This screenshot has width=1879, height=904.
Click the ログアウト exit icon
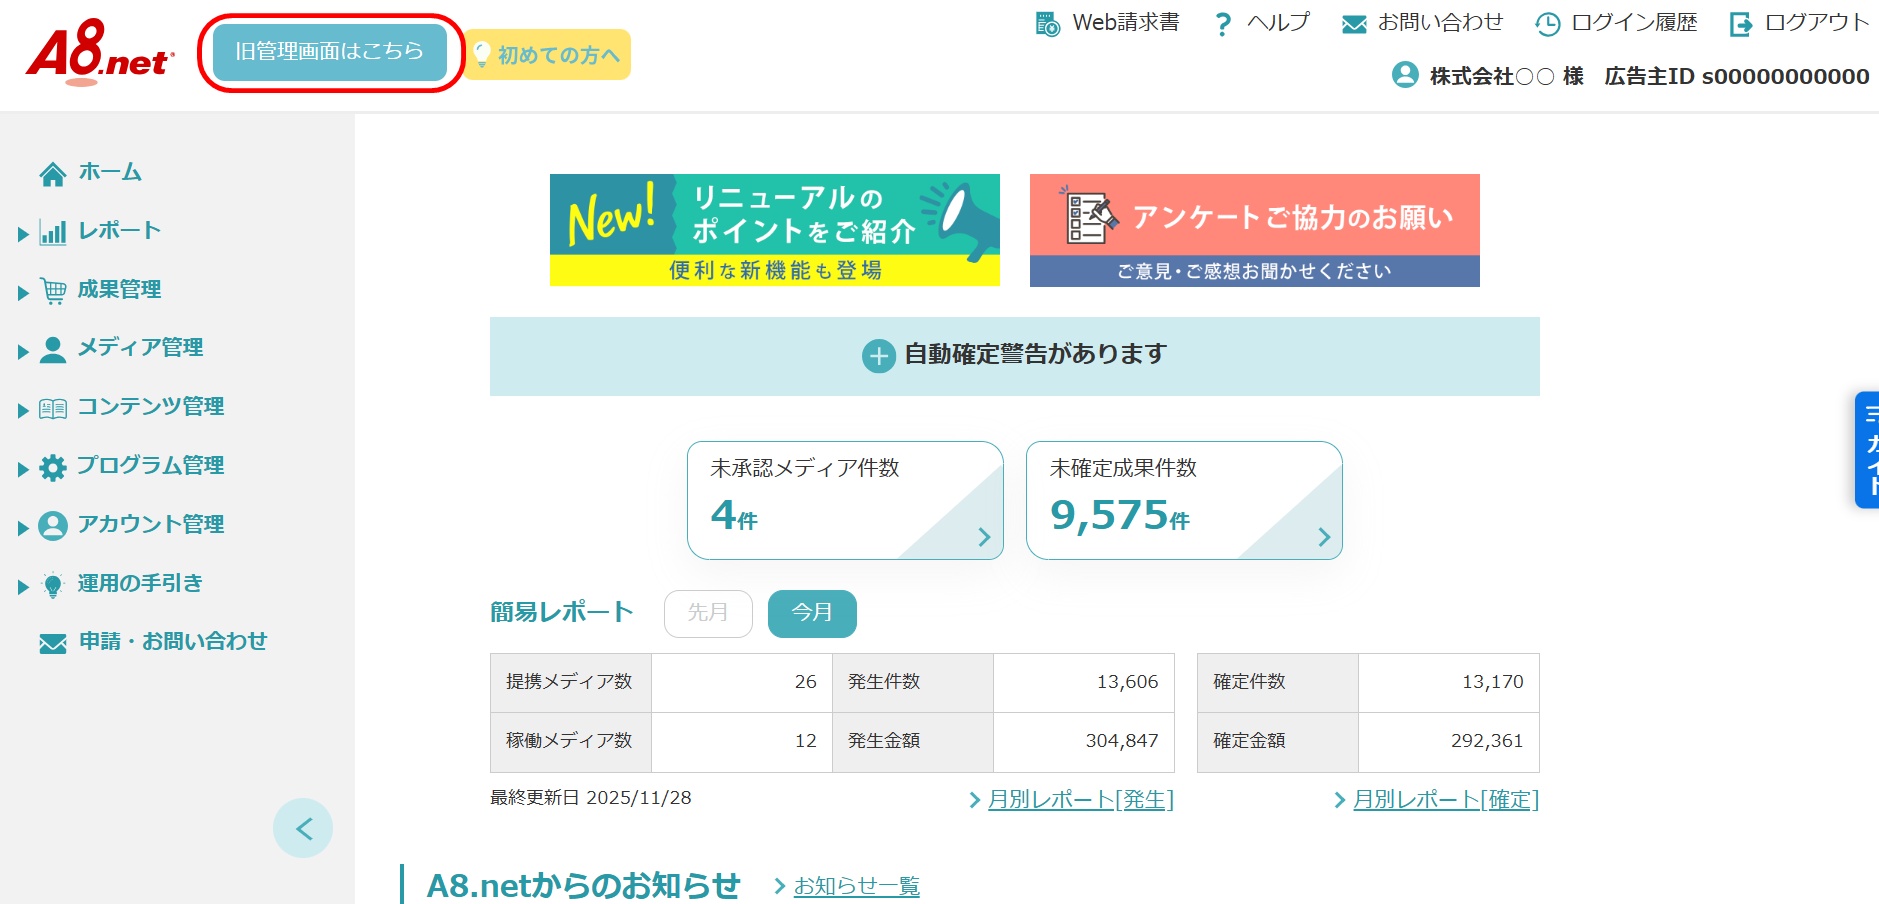1741,24
